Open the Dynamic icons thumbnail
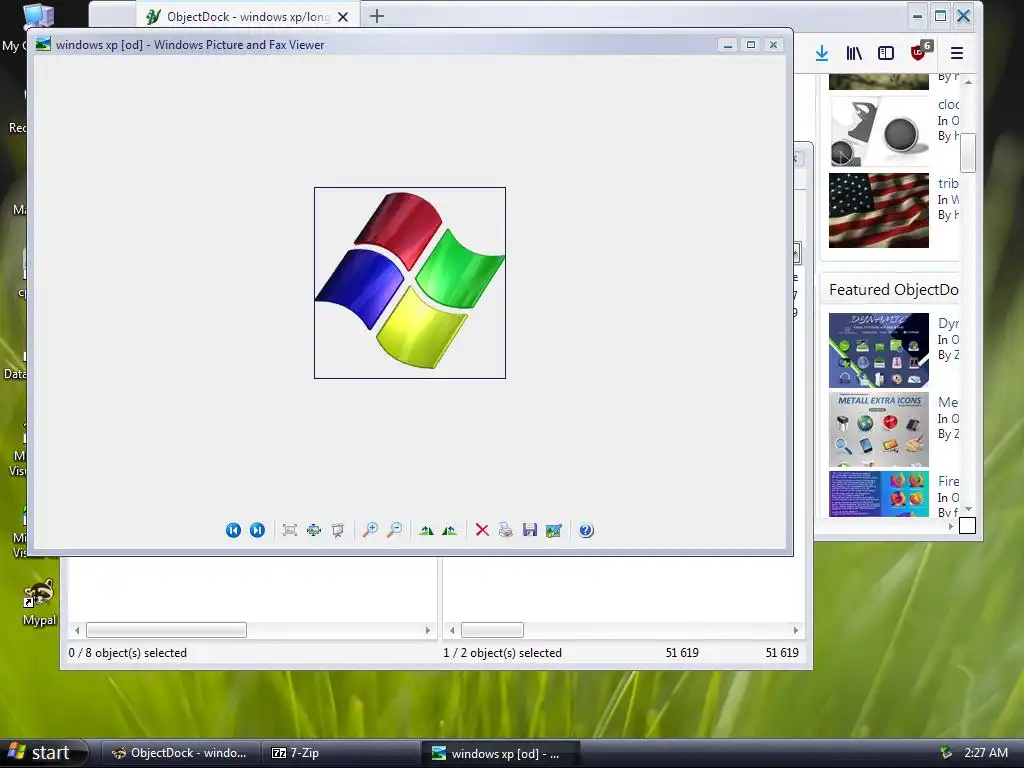Image resolution: width=1024 pixels, height=768 pixels. click(x=879, y=351)
